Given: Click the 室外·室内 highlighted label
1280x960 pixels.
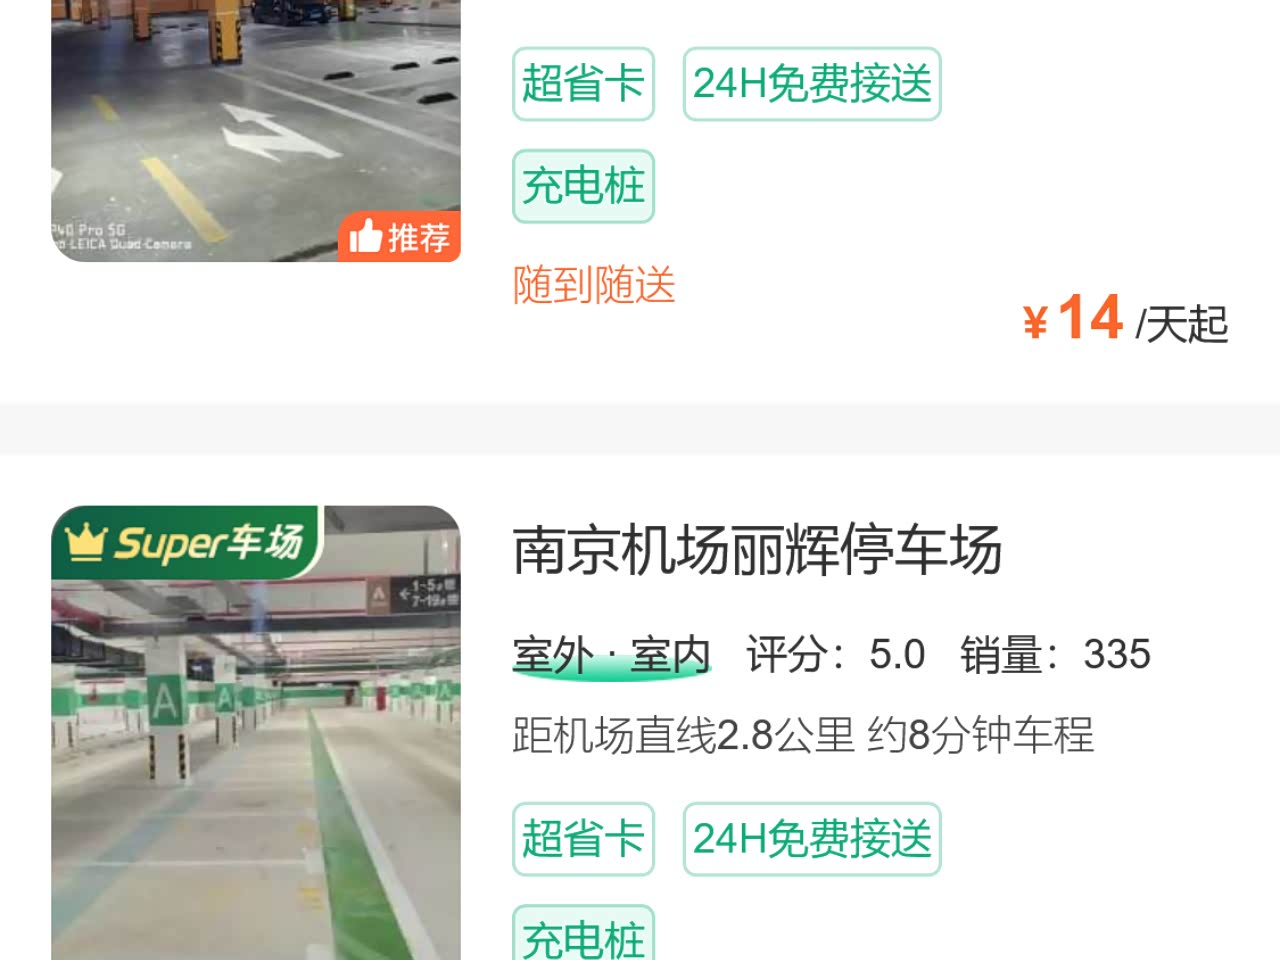Looking at the screenshot, I should 612,656.
